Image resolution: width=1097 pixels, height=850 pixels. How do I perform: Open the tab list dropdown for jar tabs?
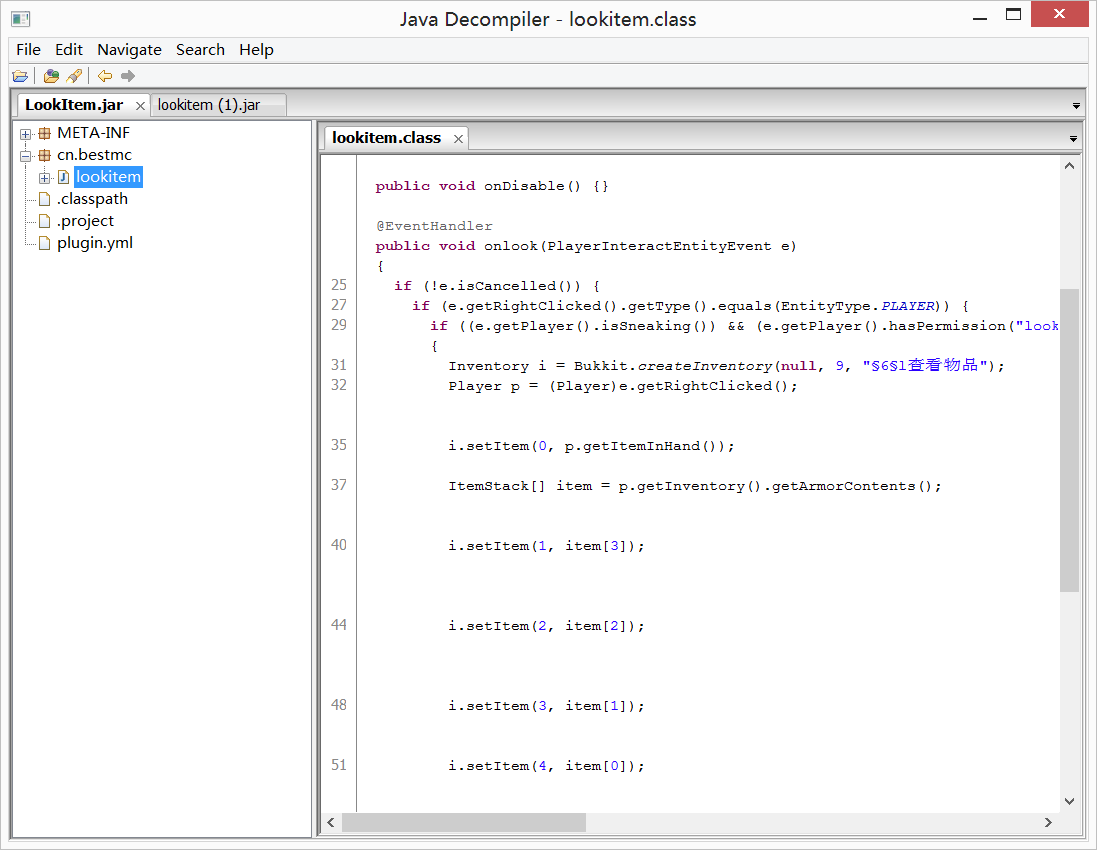[x=1076, y=105]
